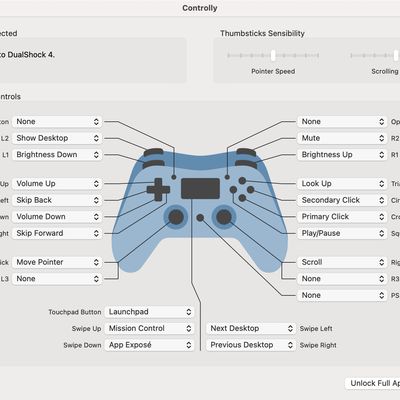Open the Move Pointer dropdown
Image resolution: width=400 pixels, height=400 pixels.
[x=57, y=262]
